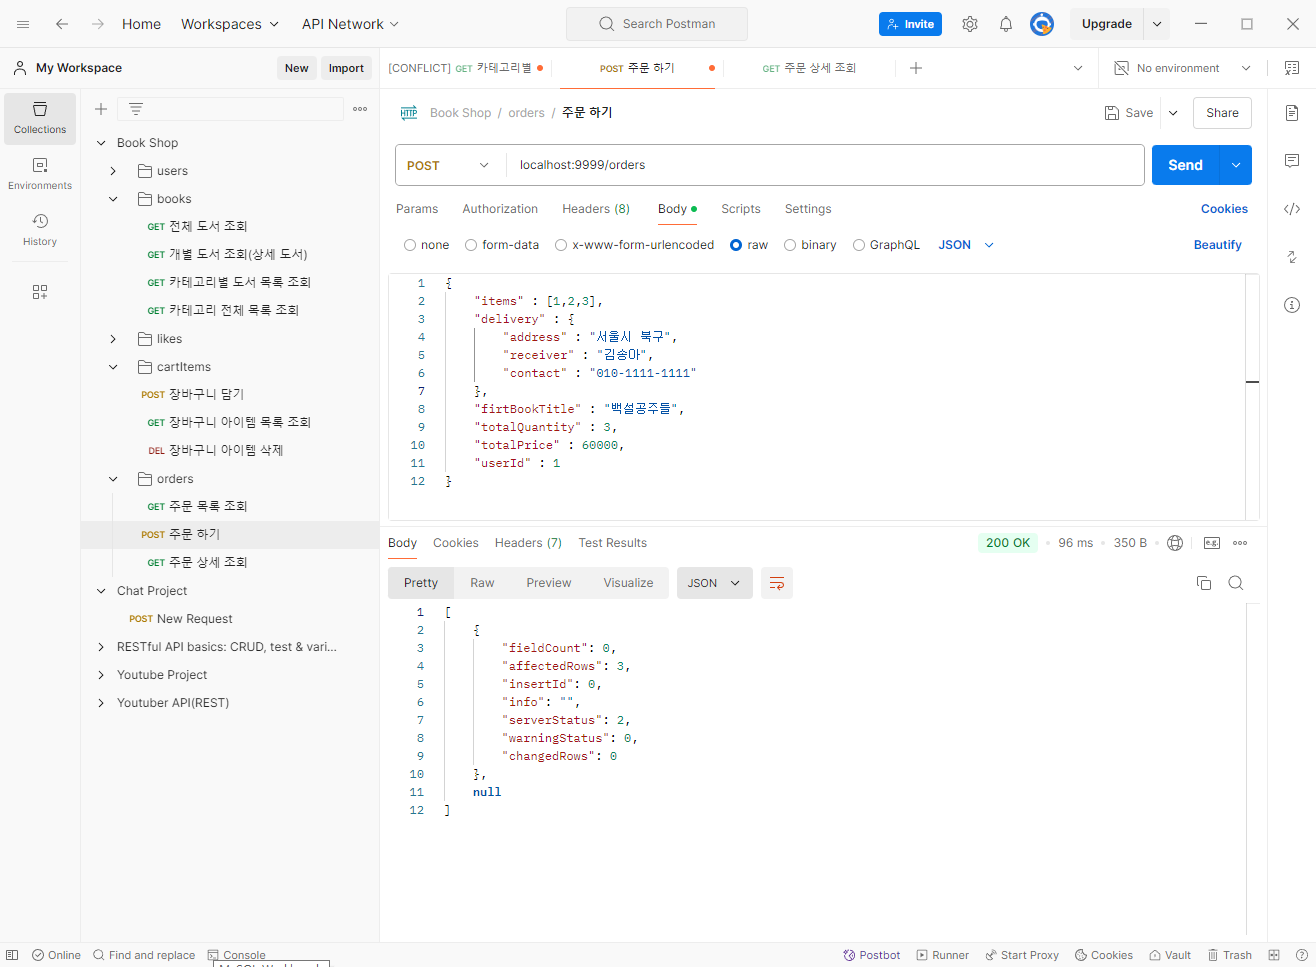Open notifications bell
The image size is (1316, 967).
(1006, 24)
